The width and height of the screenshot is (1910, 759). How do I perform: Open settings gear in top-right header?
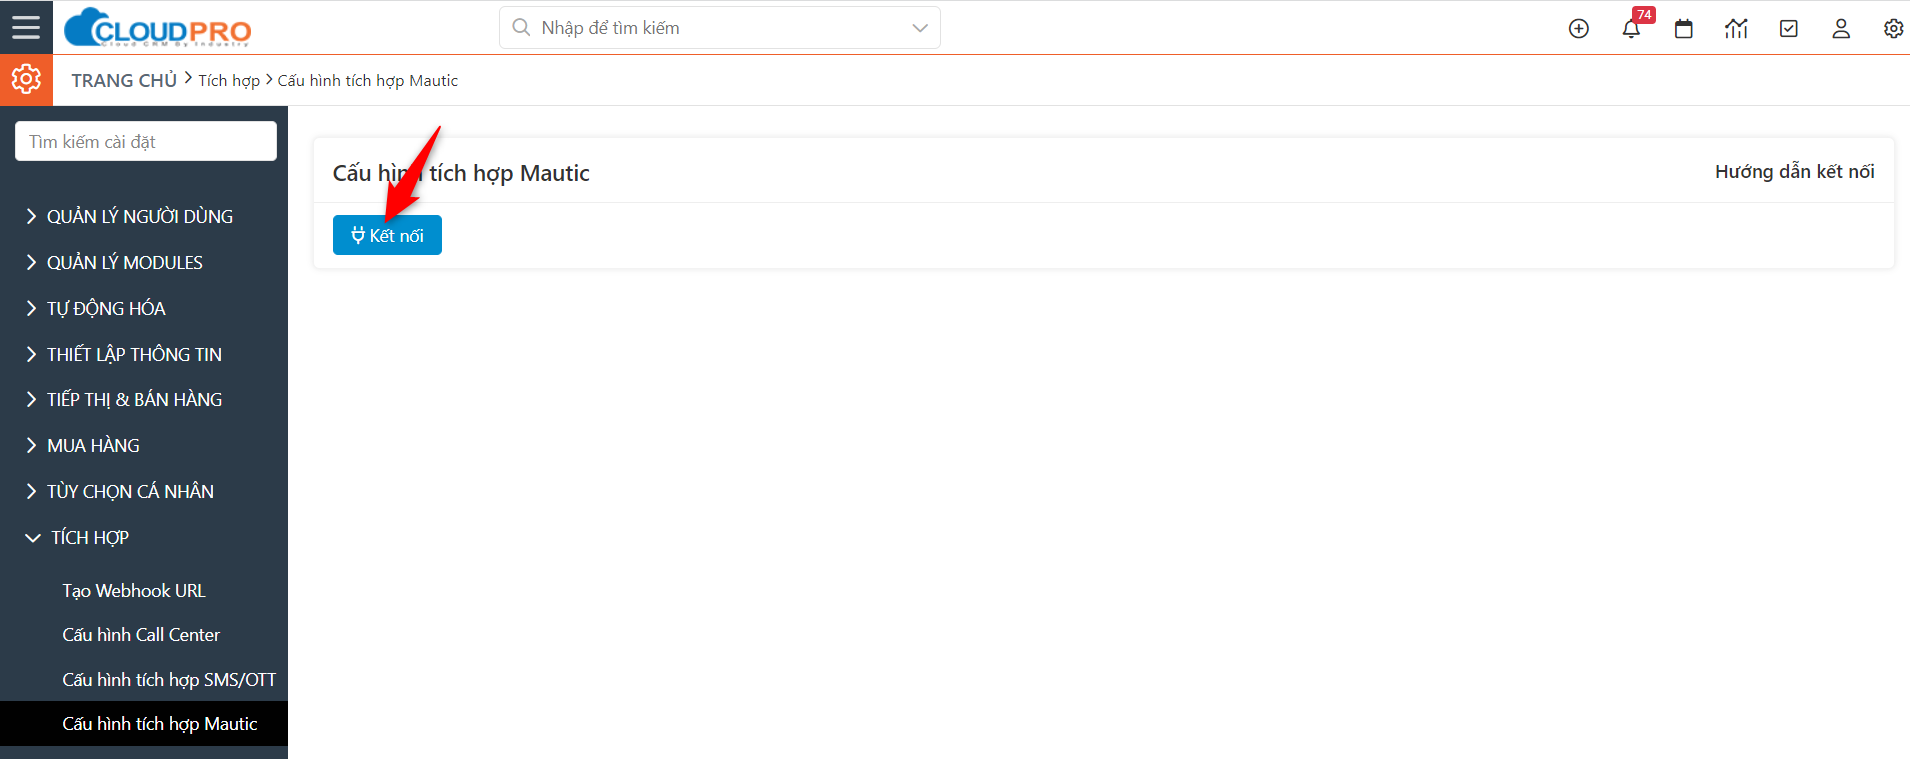(x=1893, y=29)
